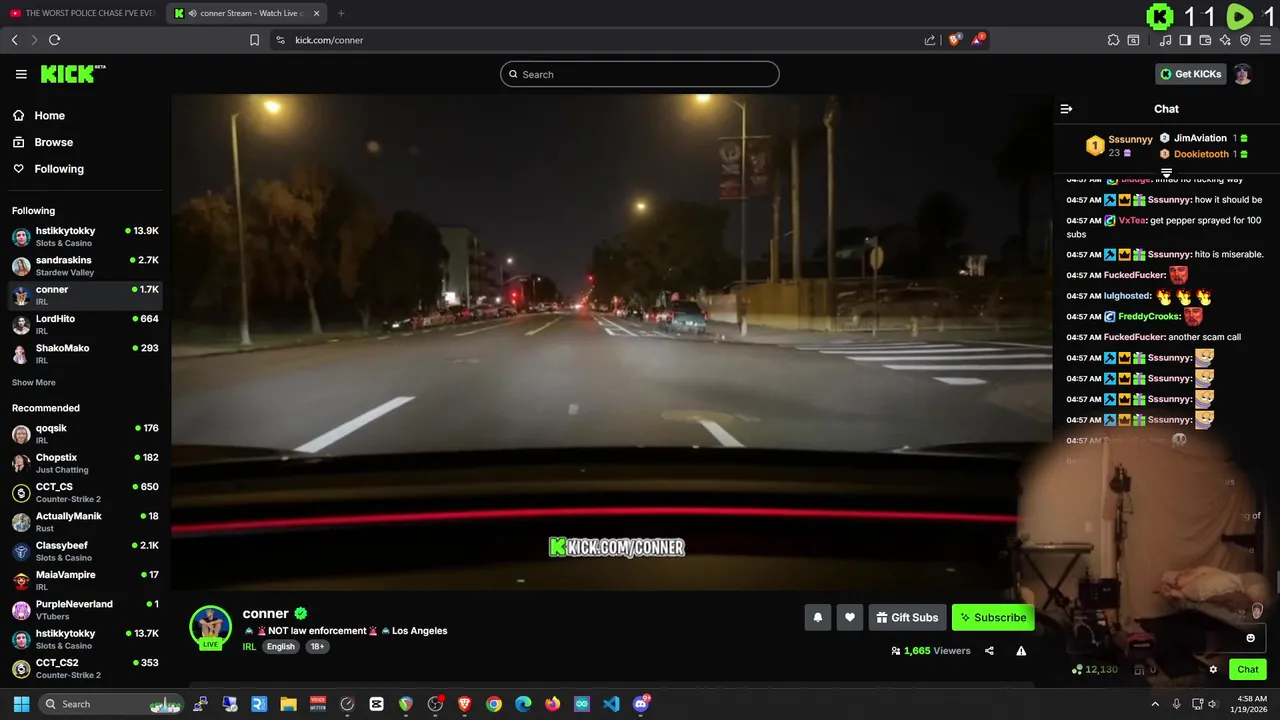
Task: Open the MaiaVampire recommended channel
Action: coord(85,580)
